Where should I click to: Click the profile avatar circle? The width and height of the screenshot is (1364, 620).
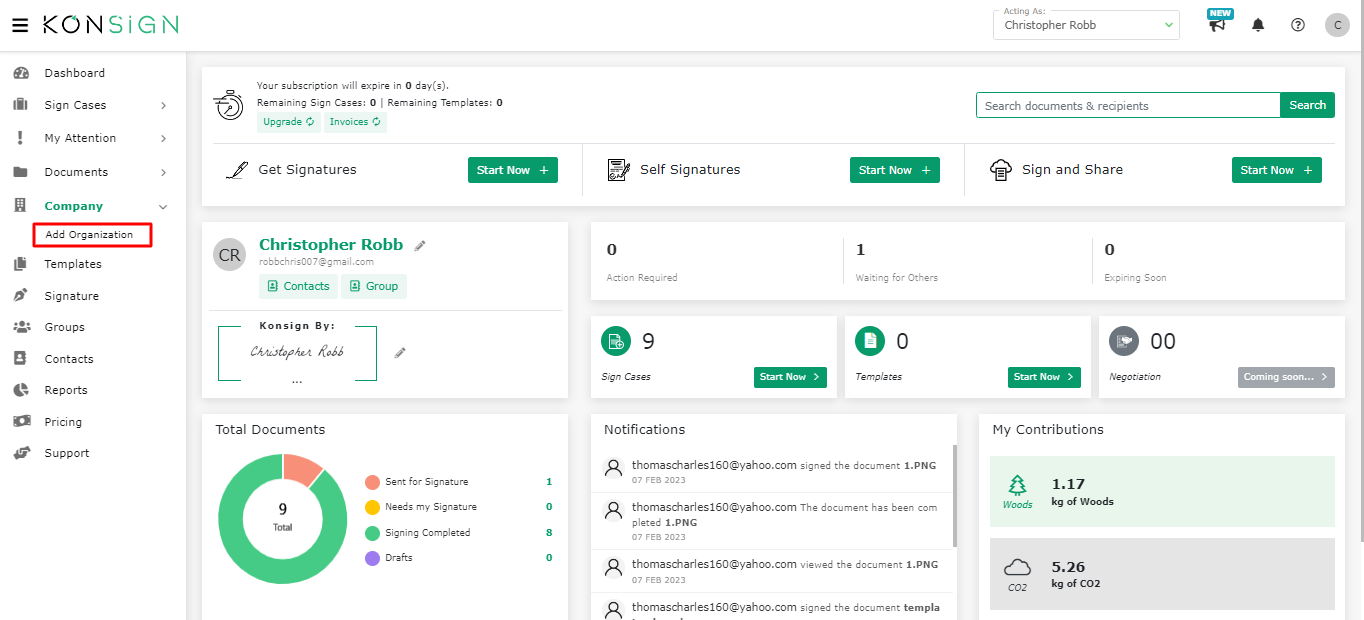click(x=1337, y=25)
